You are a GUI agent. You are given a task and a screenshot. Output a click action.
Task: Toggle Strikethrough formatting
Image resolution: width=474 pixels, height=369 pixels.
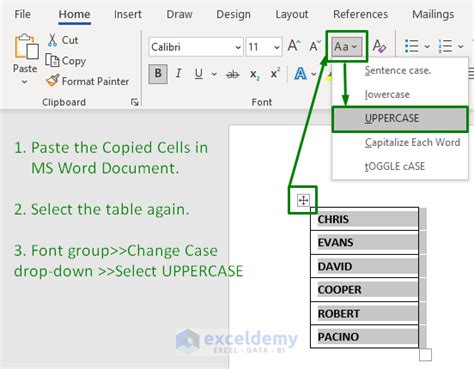coord(233,74)
